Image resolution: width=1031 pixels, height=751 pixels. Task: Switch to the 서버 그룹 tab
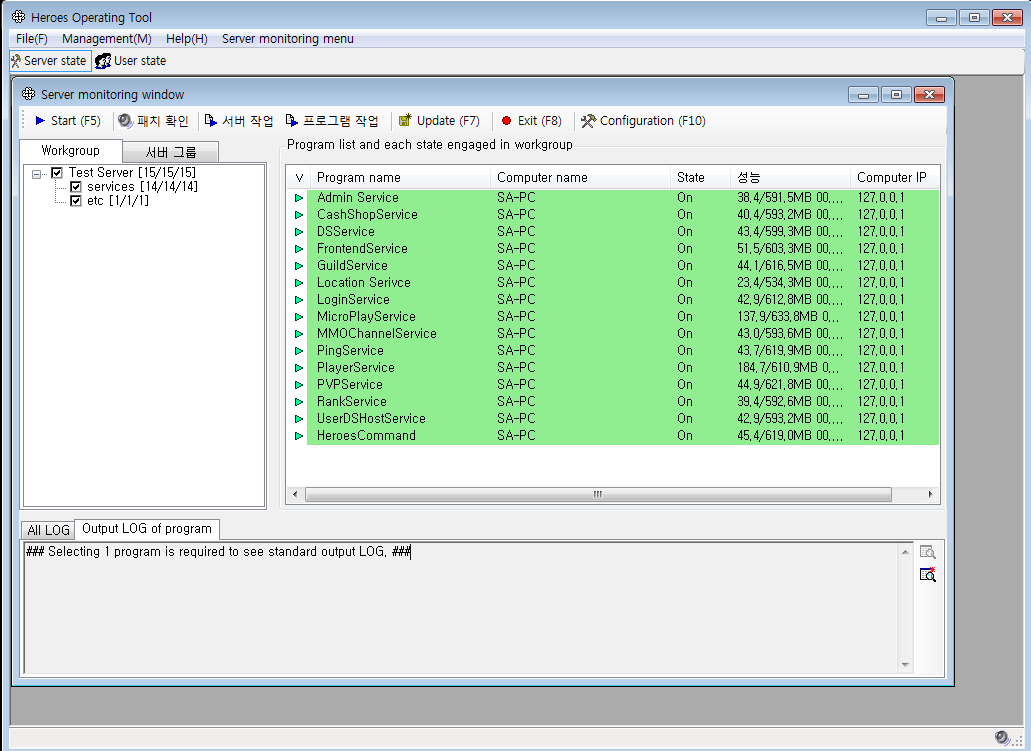(x=170, y=152)
